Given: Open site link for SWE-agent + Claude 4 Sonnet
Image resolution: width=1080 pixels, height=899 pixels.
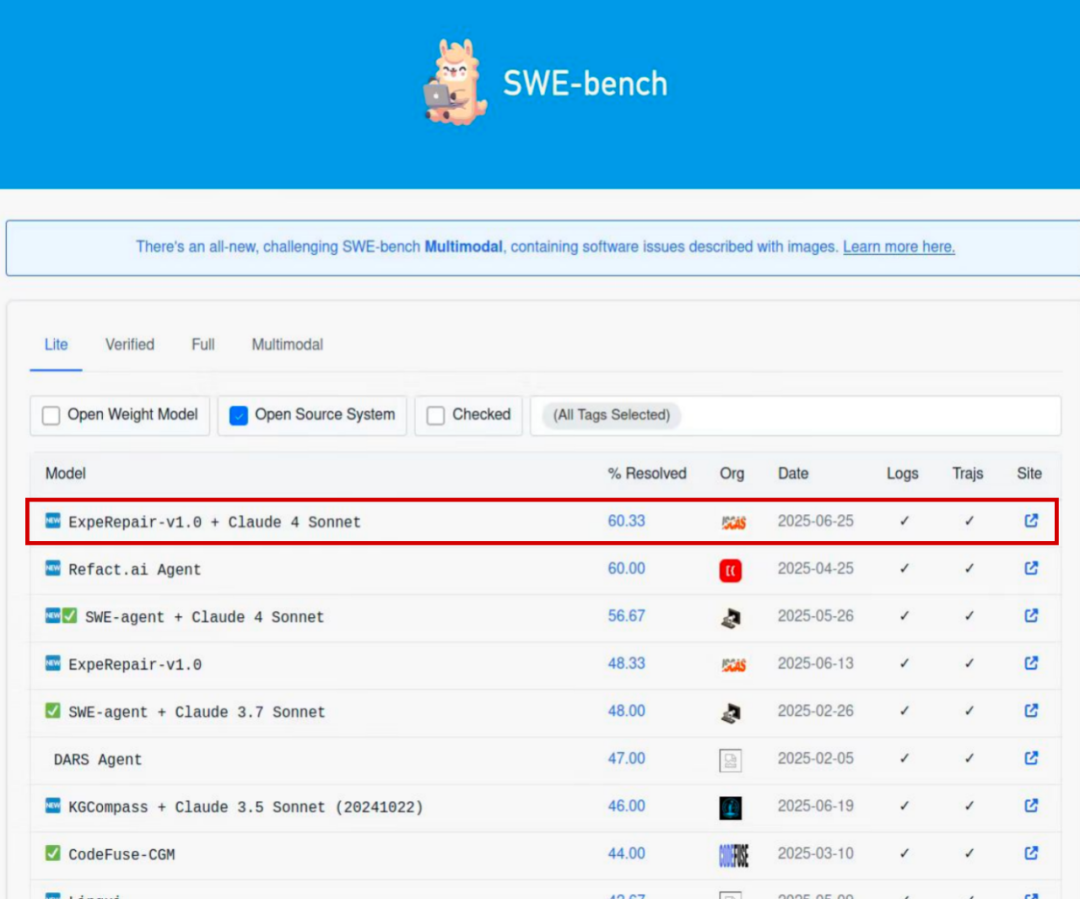Looking at the screenshot, I should [x=1030, y=615].
